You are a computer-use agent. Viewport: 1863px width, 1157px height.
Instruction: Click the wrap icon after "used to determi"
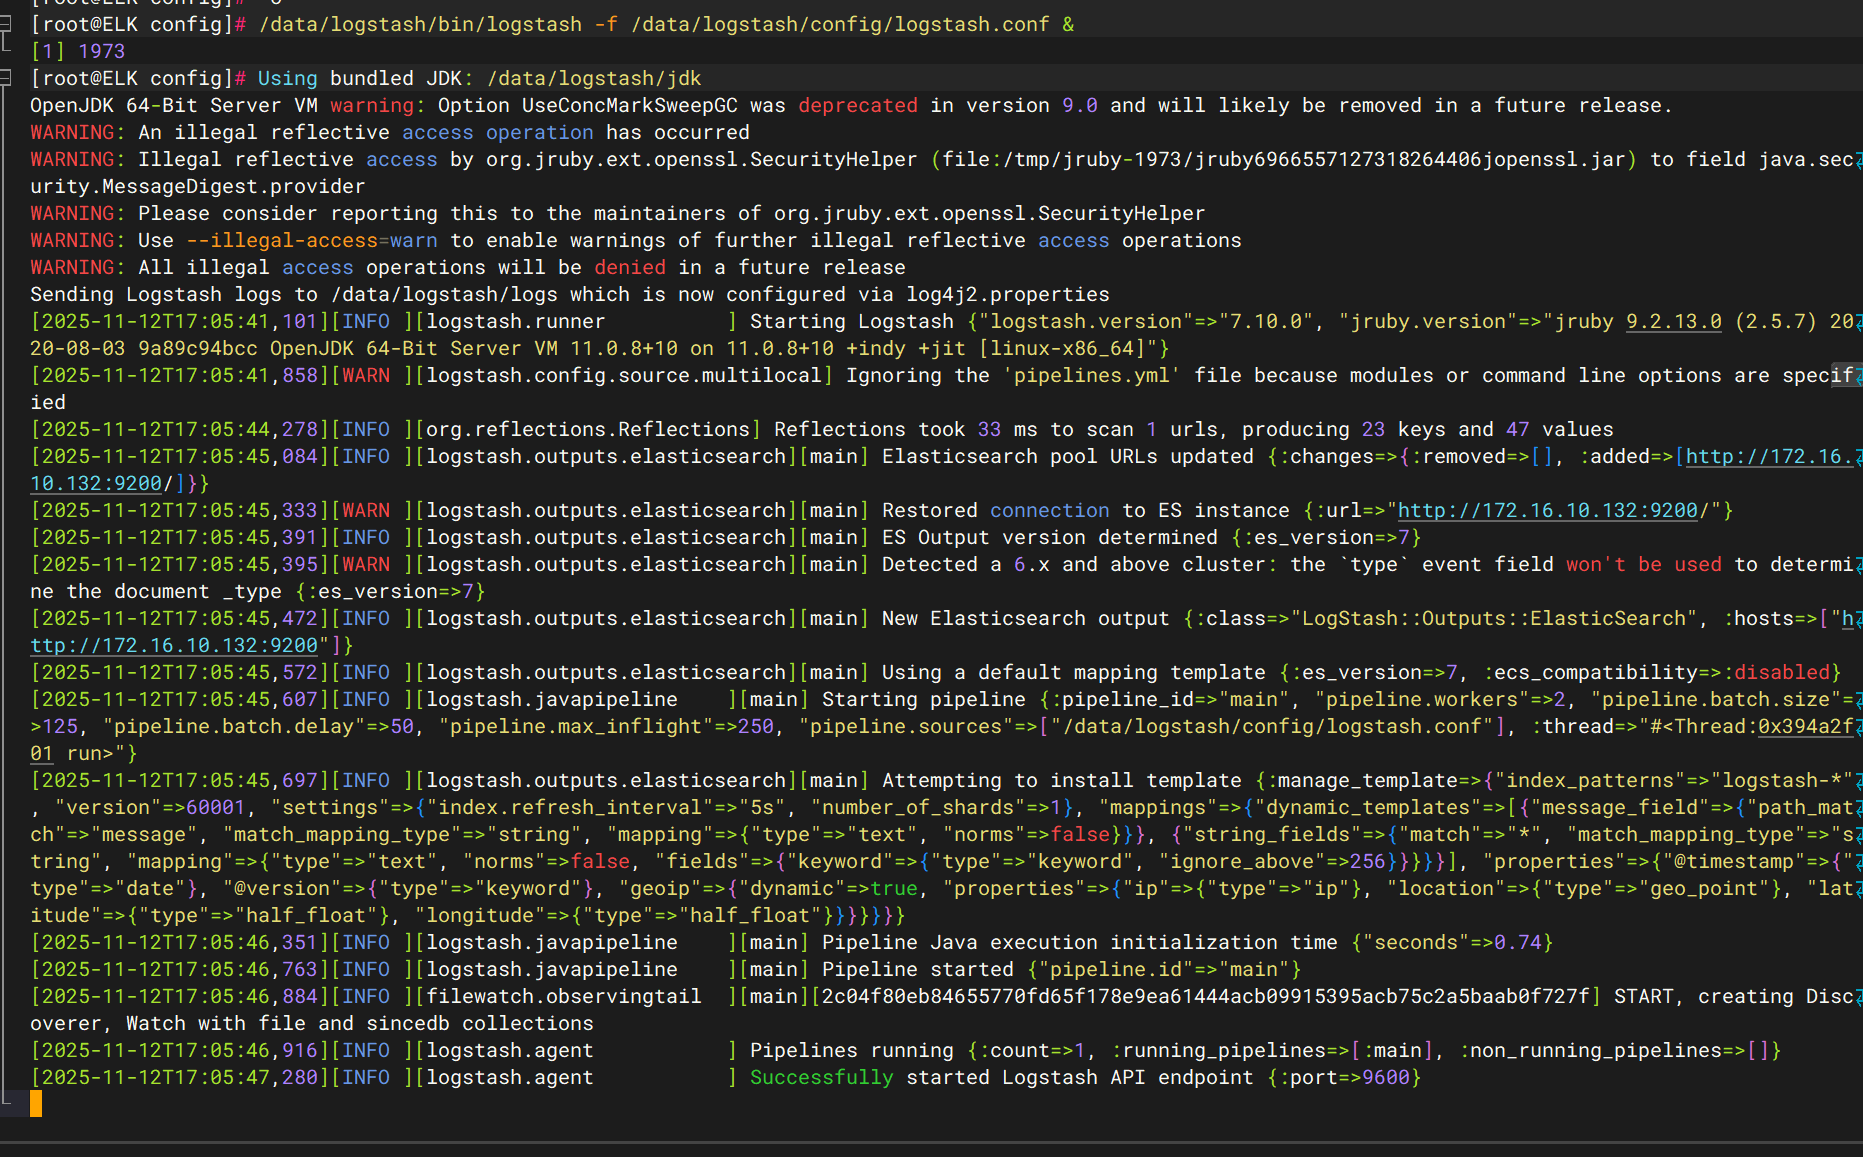pyautogui.click(x=1858, y=565)
